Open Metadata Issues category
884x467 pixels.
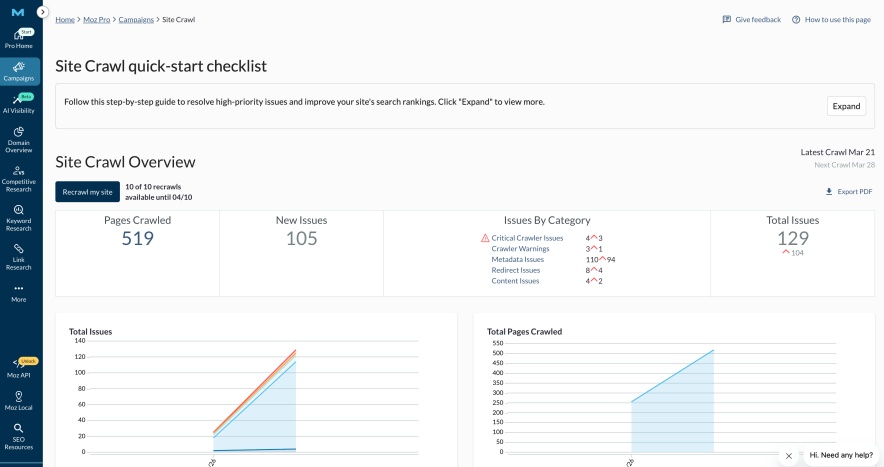tap(518, 259)
